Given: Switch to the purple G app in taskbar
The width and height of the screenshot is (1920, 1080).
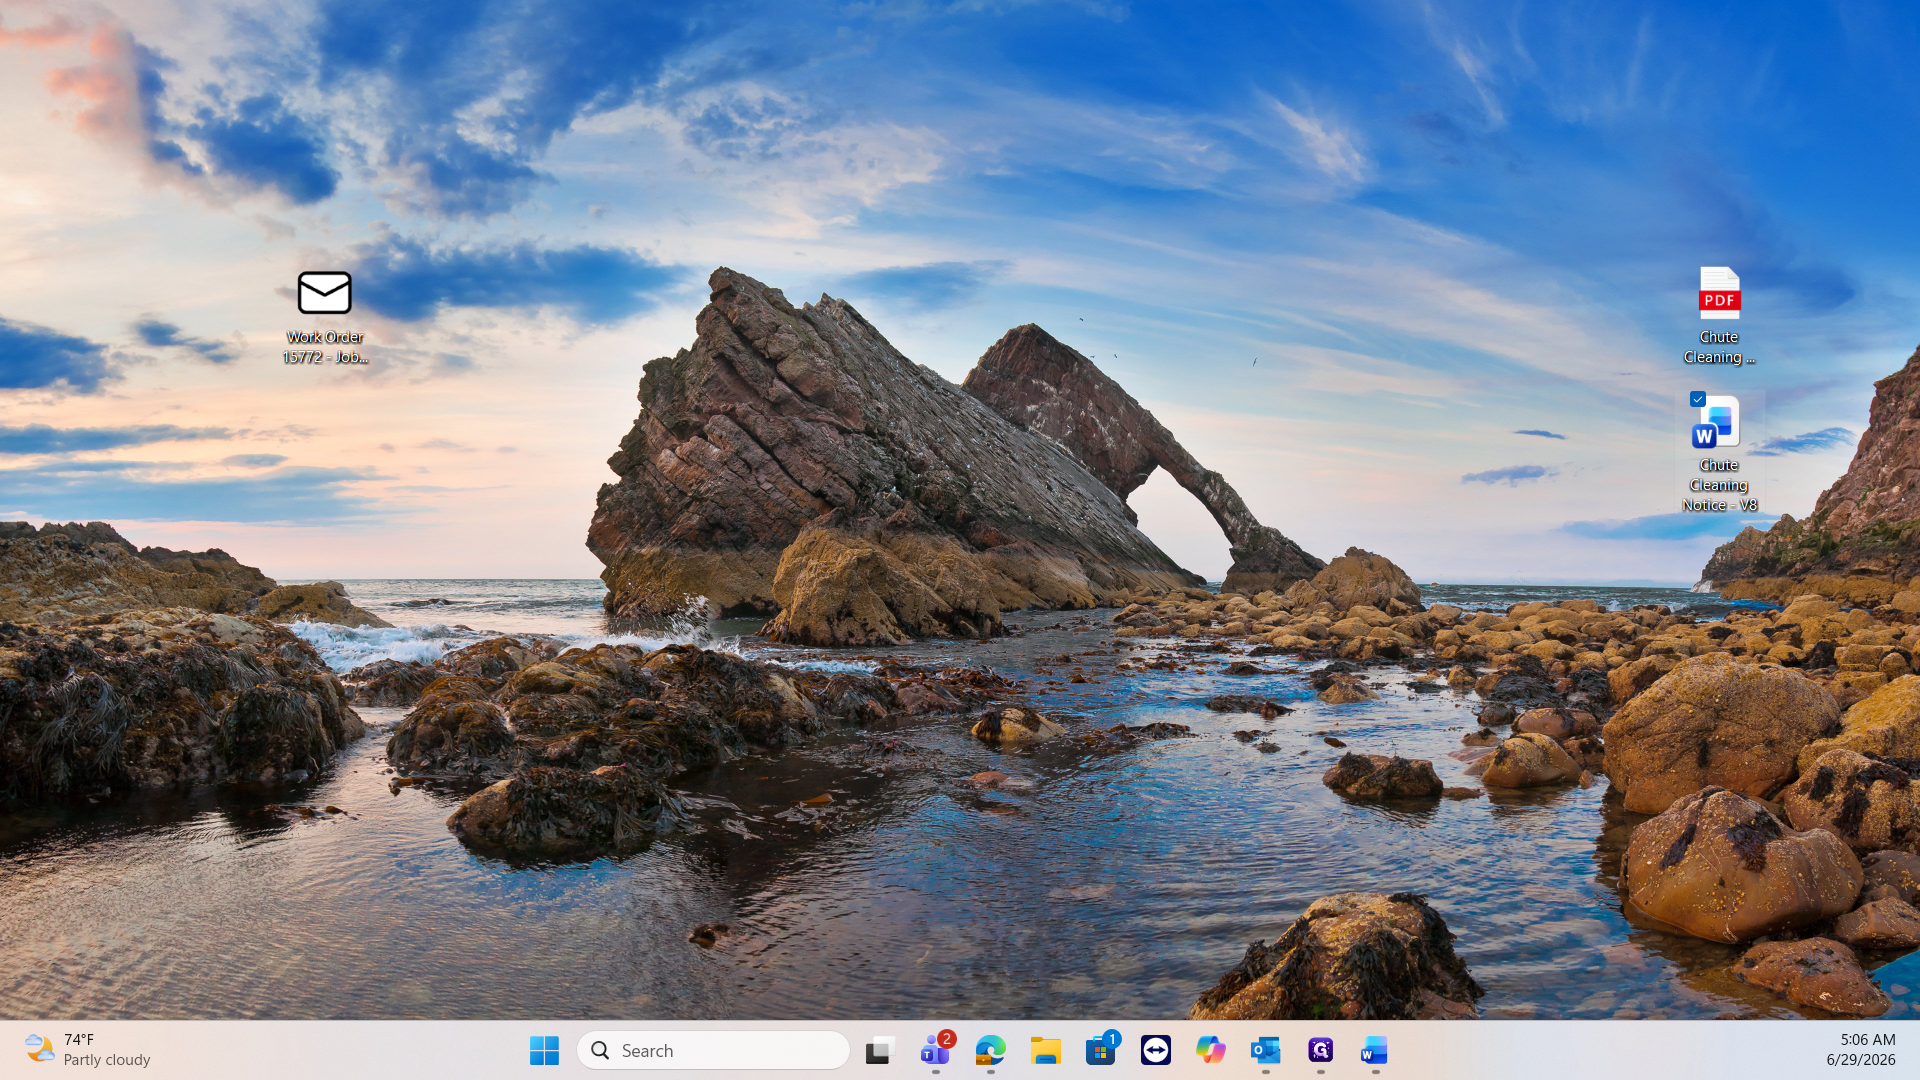Looking at the screenshot, I should pos(1321,1050).
